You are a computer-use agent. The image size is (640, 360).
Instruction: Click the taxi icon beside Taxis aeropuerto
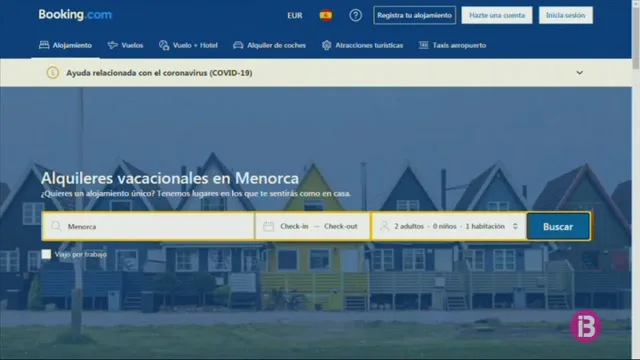pyautogui.click(x=424, y=45)
